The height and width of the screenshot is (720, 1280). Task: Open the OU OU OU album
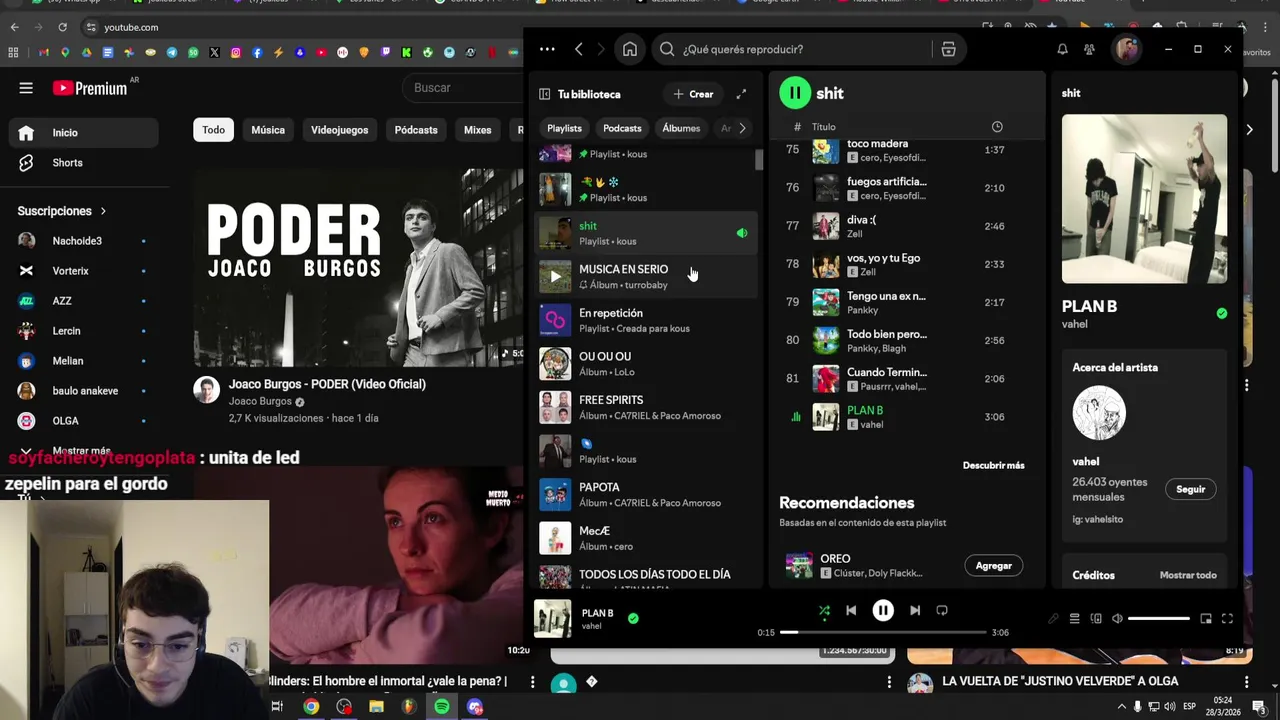(646, 364)
